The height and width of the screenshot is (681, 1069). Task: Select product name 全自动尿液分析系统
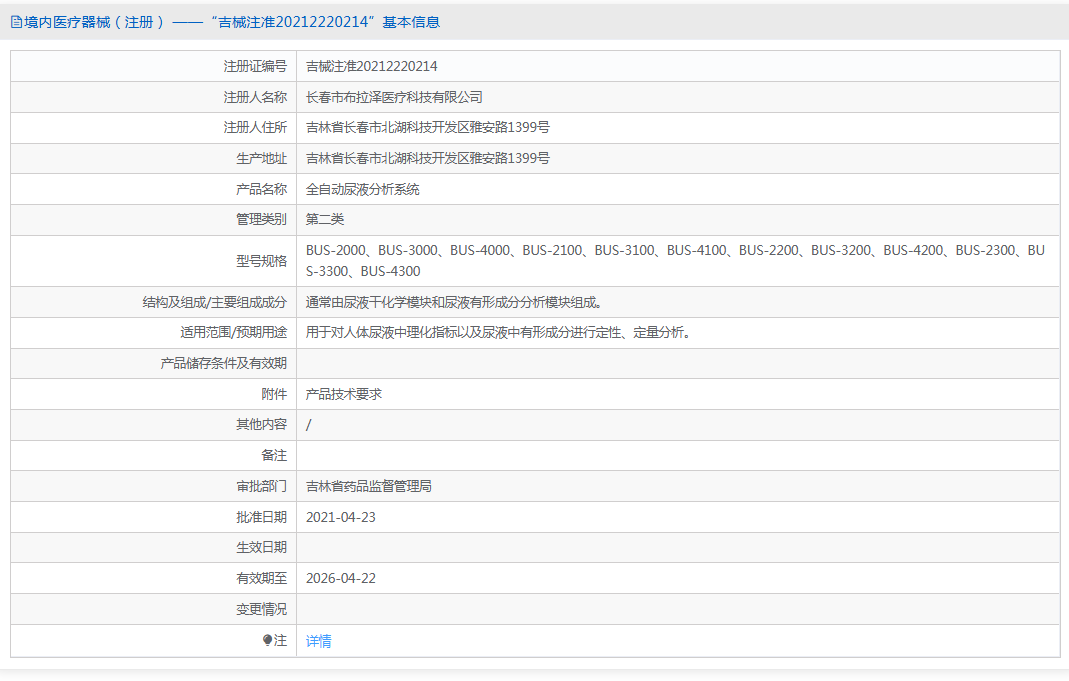click(363, 190)
